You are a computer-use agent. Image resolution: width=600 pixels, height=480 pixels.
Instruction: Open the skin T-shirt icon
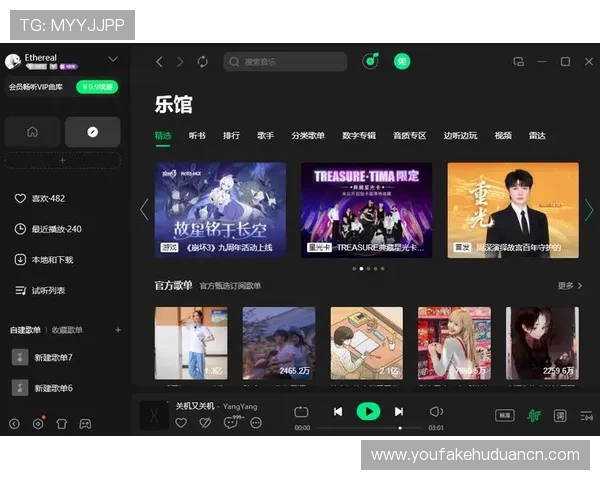point(62,424)
